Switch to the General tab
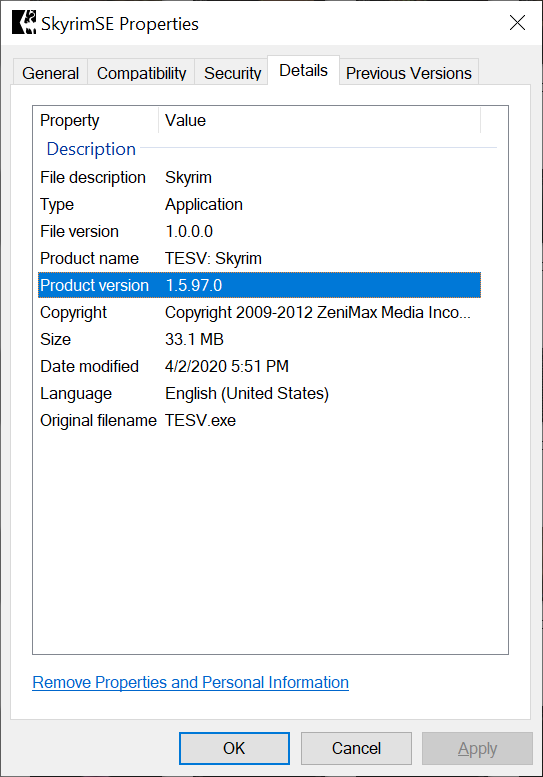Viewport: 543px width, 777px height. pos(51,73)
